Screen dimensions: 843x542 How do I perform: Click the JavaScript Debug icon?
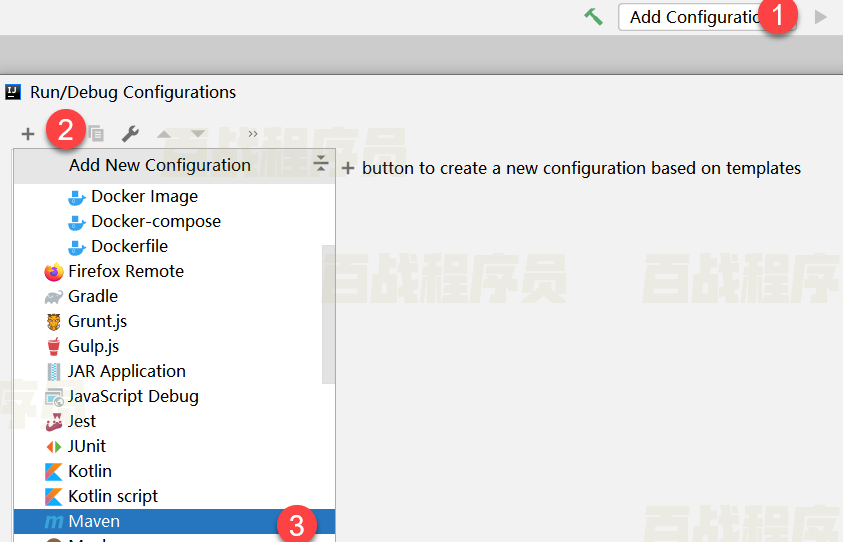pyautogui.click(x=54, y=397)
